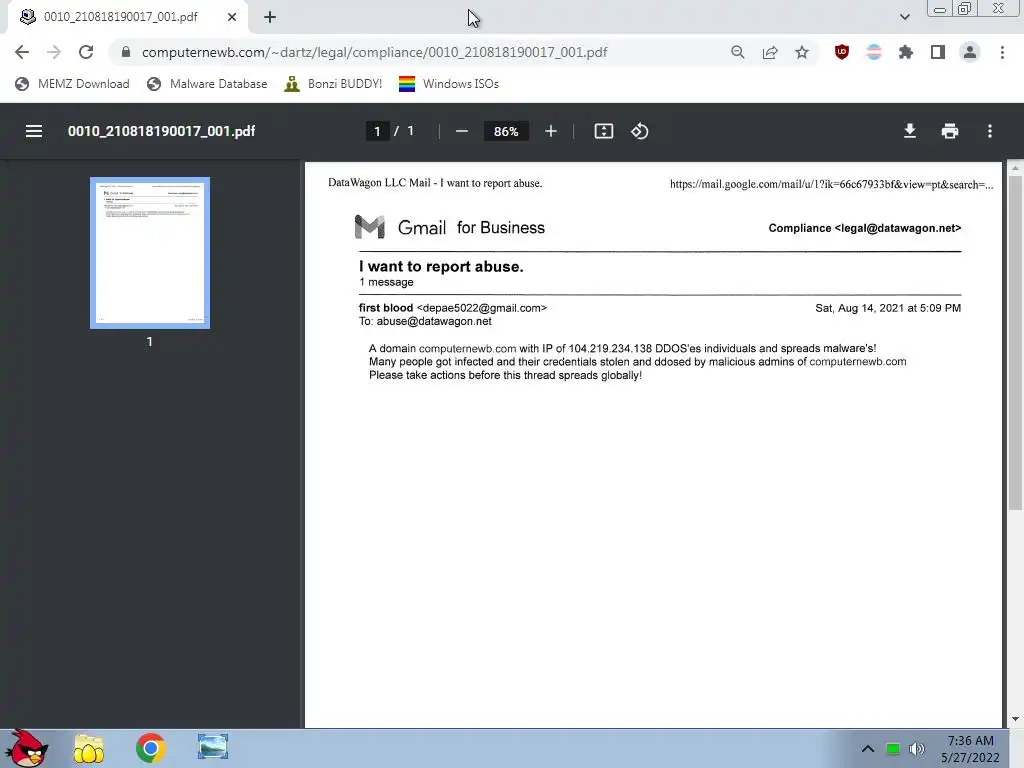The height and width of the screenshot is (768, 1024).
Task: Click the Chrome taskbar icon
Action: 151,748
